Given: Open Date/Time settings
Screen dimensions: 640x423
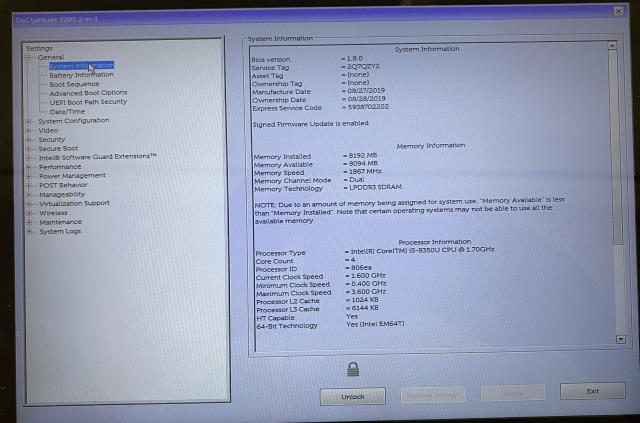Looking at the screenshot, I should [x=67, y=111].
